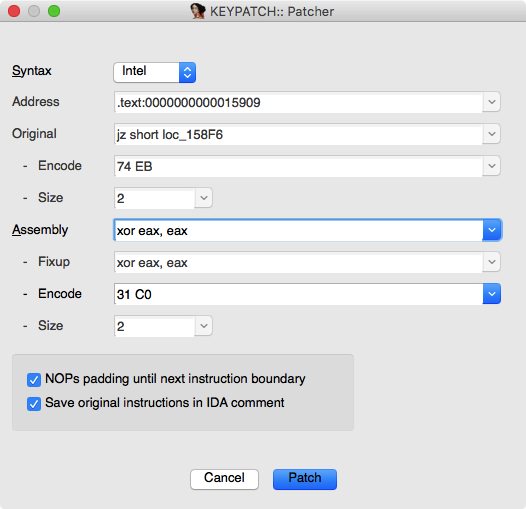Open the original Size dropdown arrow

204,198
